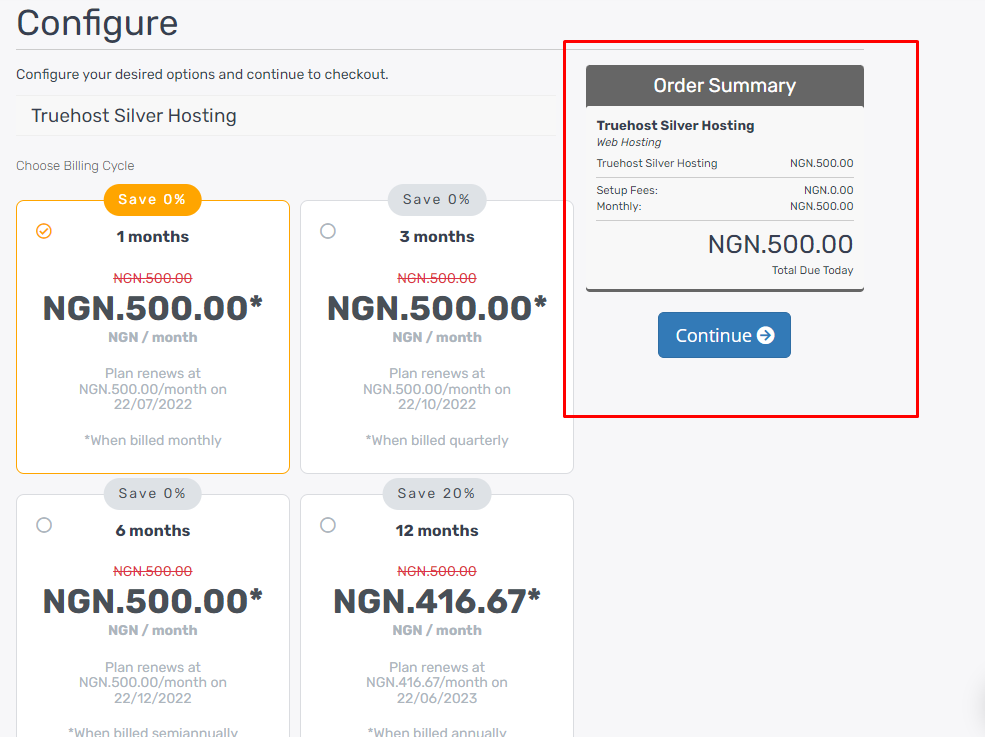985x737 pixels.
Task: Click the Save 0% badge above 6 months
Action: pyautogui.click(x=152, y=493)
